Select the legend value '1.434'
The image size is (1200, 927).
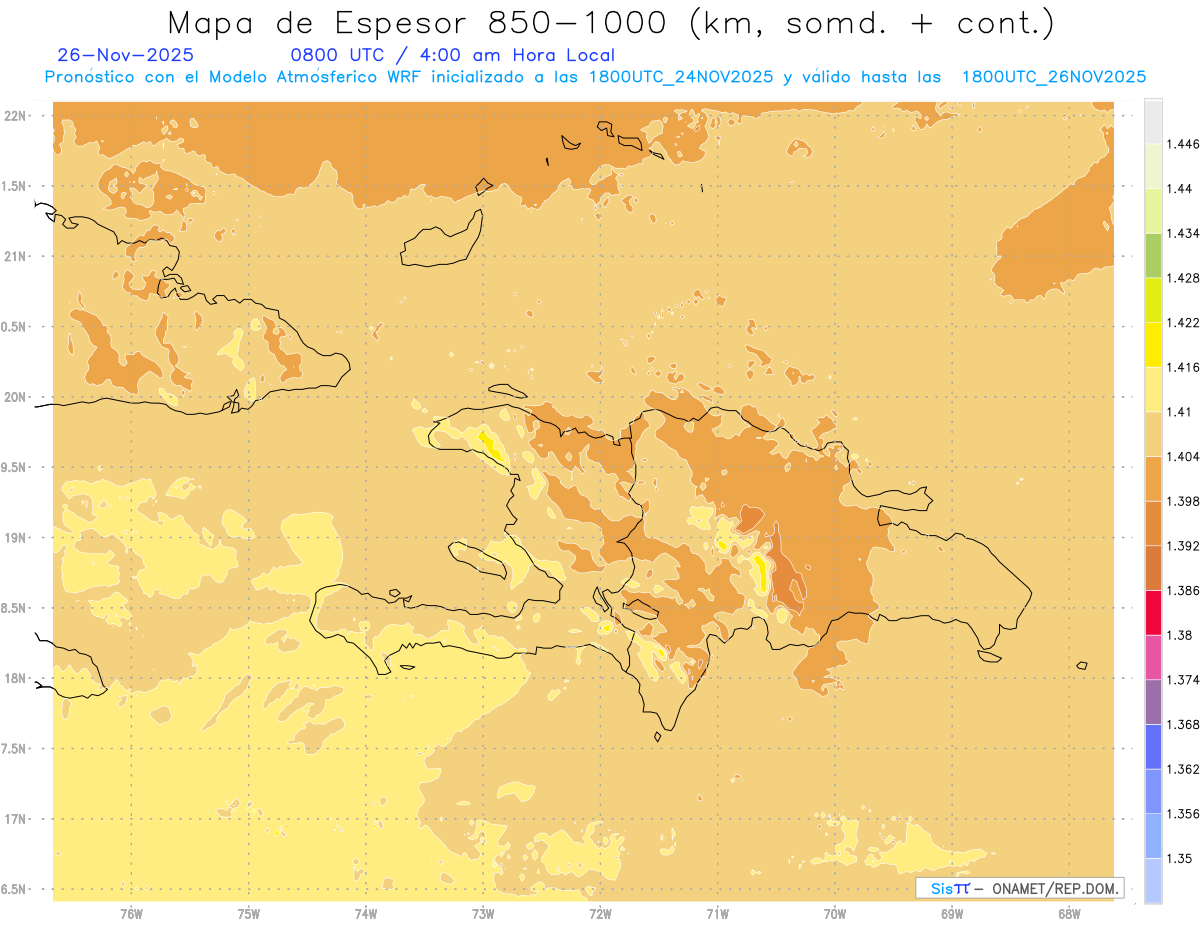pyautogui.click(x=1183, y=234)
